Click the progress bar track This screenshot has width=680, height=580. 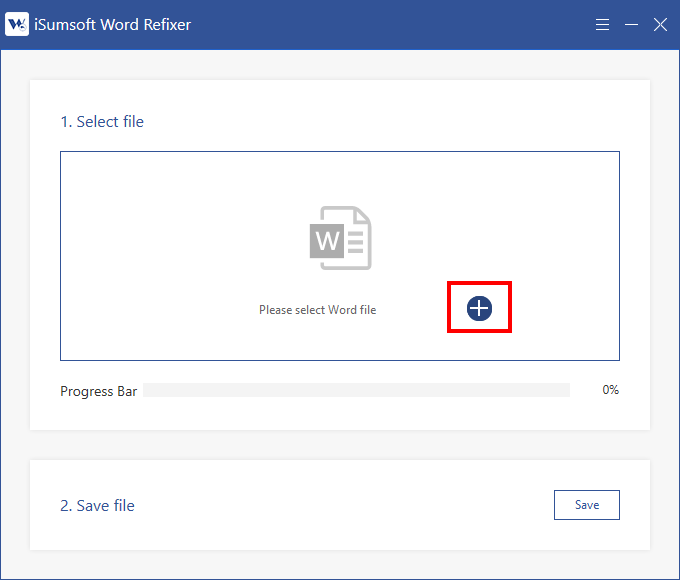[x=356, y=390]
